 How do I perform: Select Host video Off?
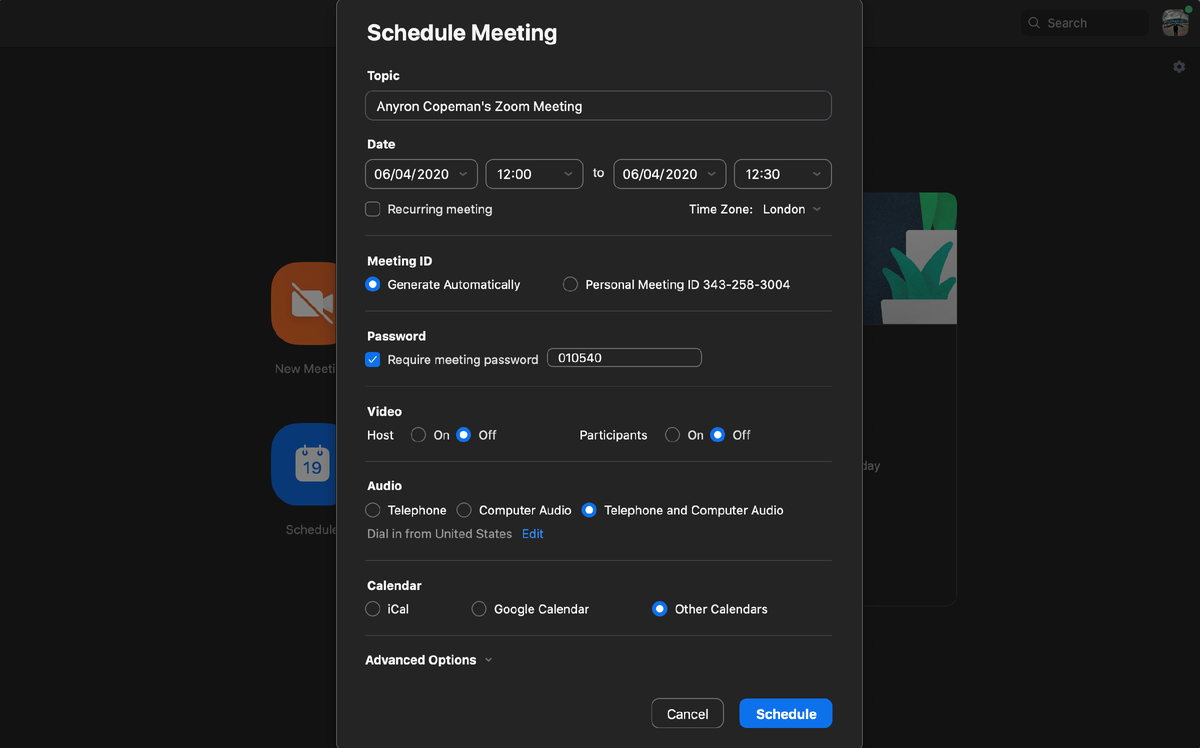(x=464, y=435)
